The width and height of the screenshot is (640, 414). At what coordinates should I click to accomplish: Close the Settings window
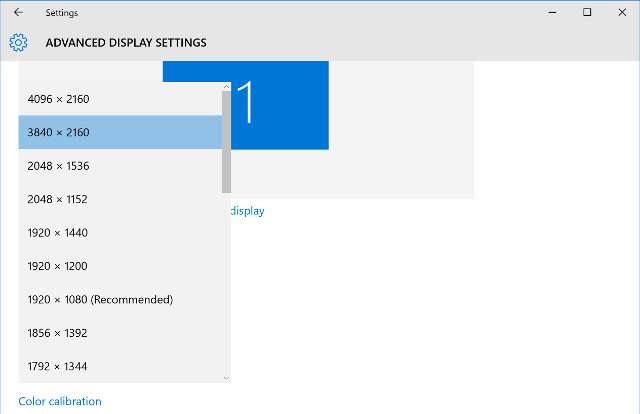[622, 13]
